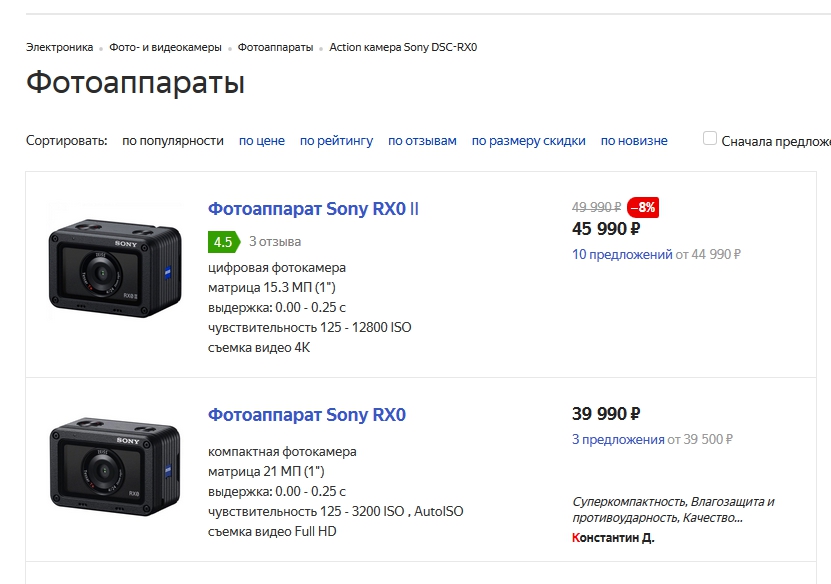Click the red -8% discount badge
The image size is (831, 584).
(643, 208)
